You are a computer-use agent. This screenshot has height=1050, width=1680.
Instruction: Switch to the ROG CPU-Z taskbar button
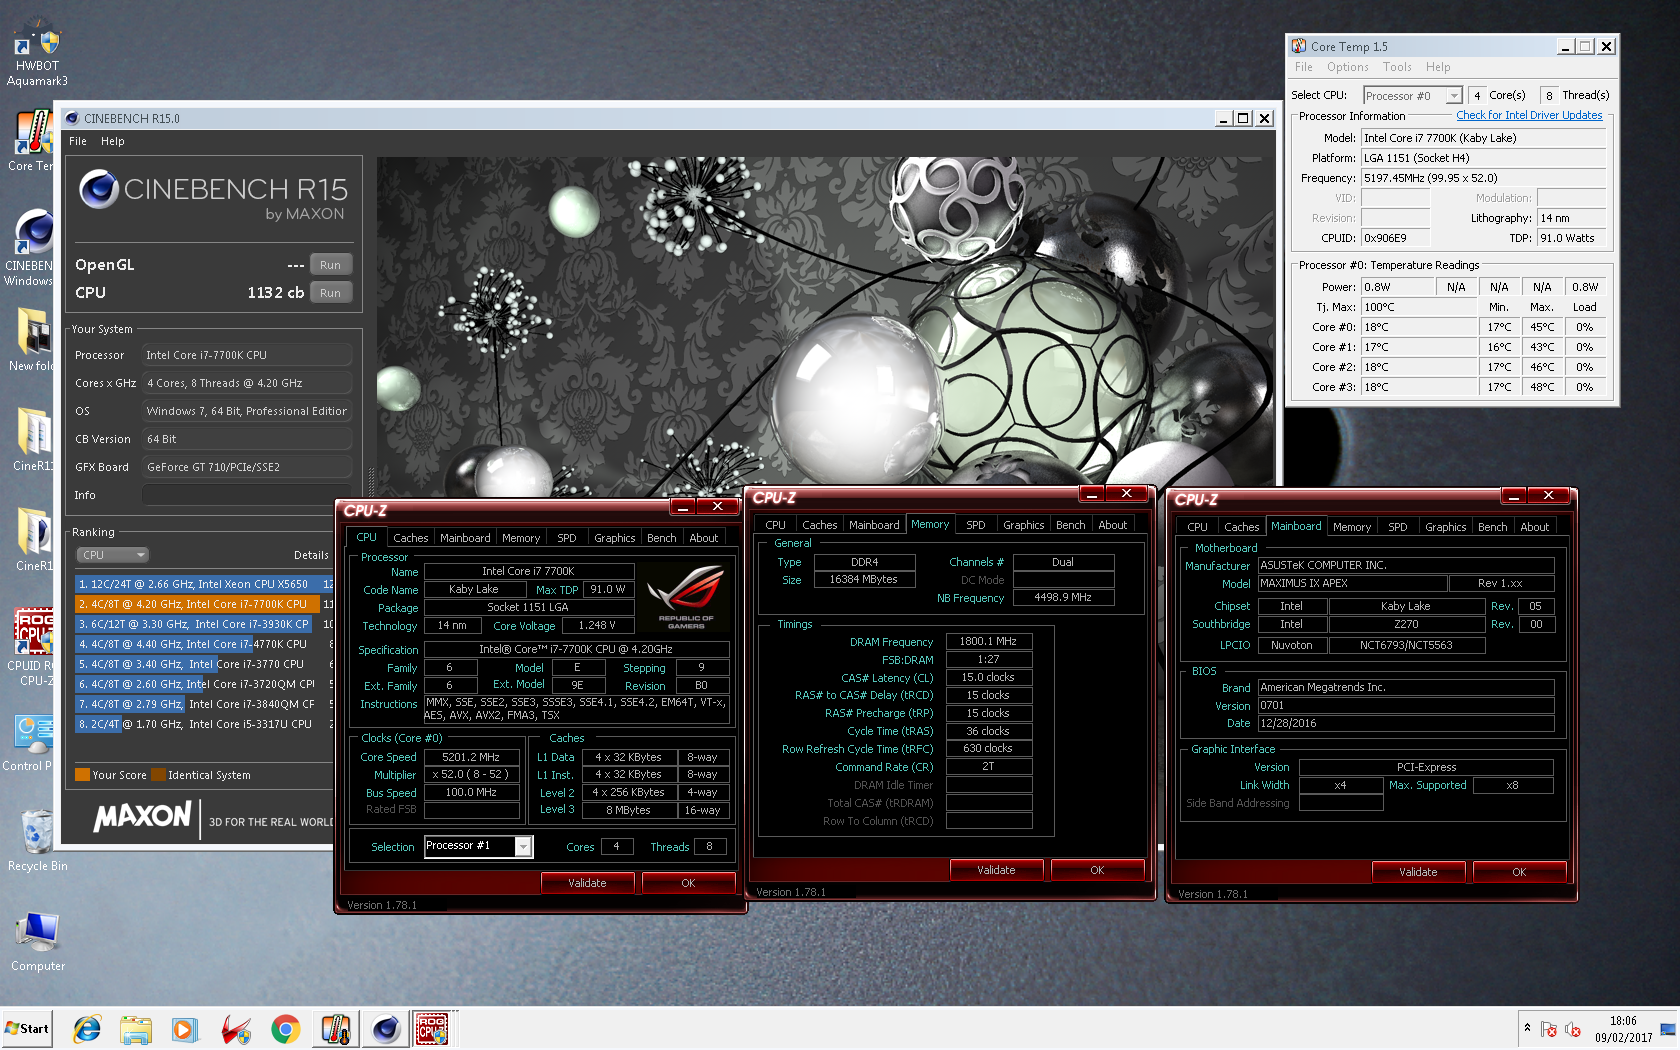point(433,1029)
